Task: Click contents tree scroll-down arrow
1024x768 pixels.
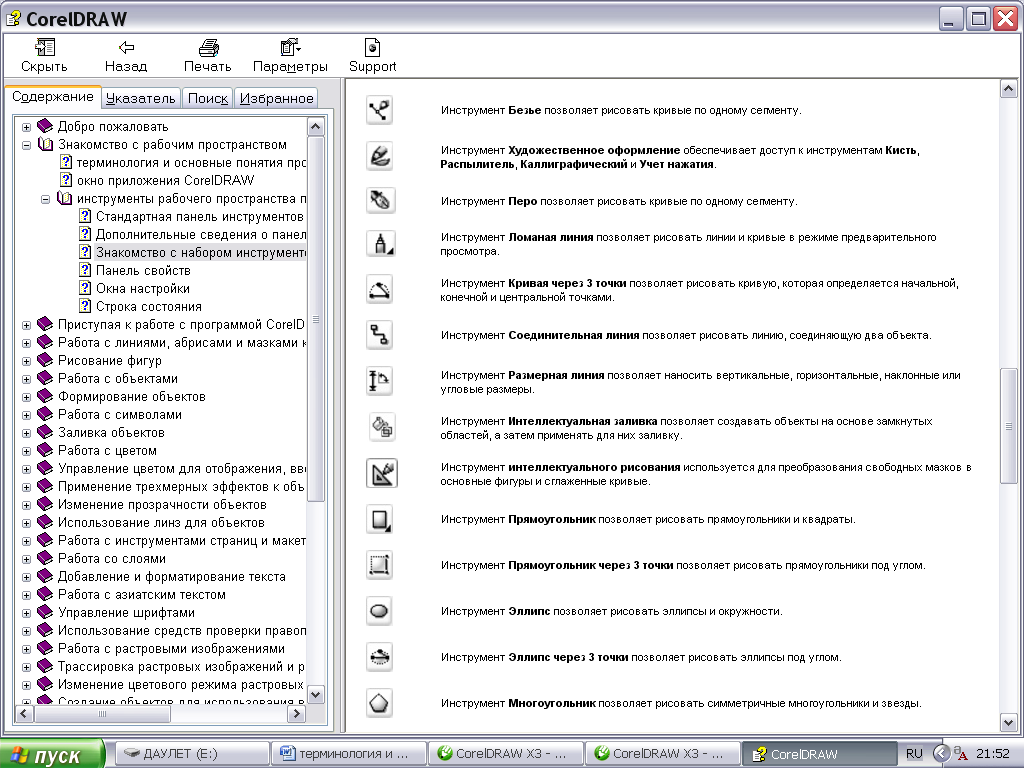Action: tap(315, 695)
